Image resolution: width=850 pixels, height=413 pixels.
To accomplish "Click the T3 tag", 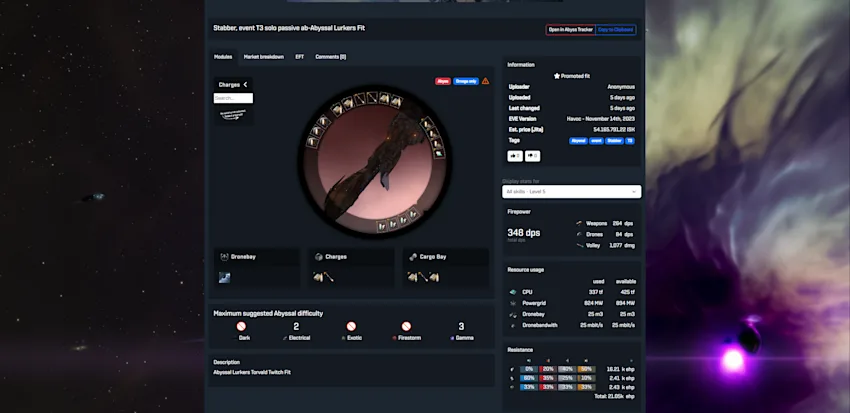I will [x=630, y=141].
